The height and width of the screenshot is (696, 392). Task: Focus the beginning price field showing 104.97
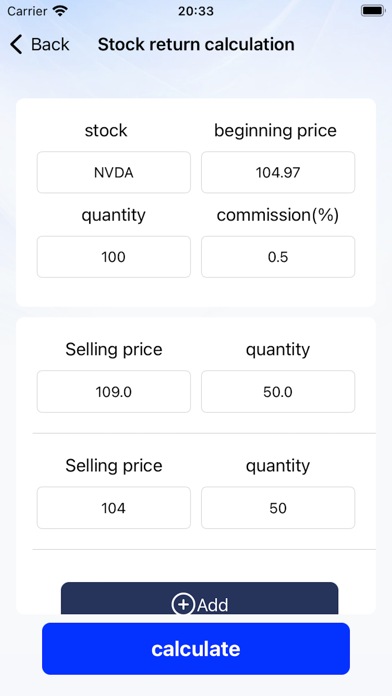click(x=278, y=172)
